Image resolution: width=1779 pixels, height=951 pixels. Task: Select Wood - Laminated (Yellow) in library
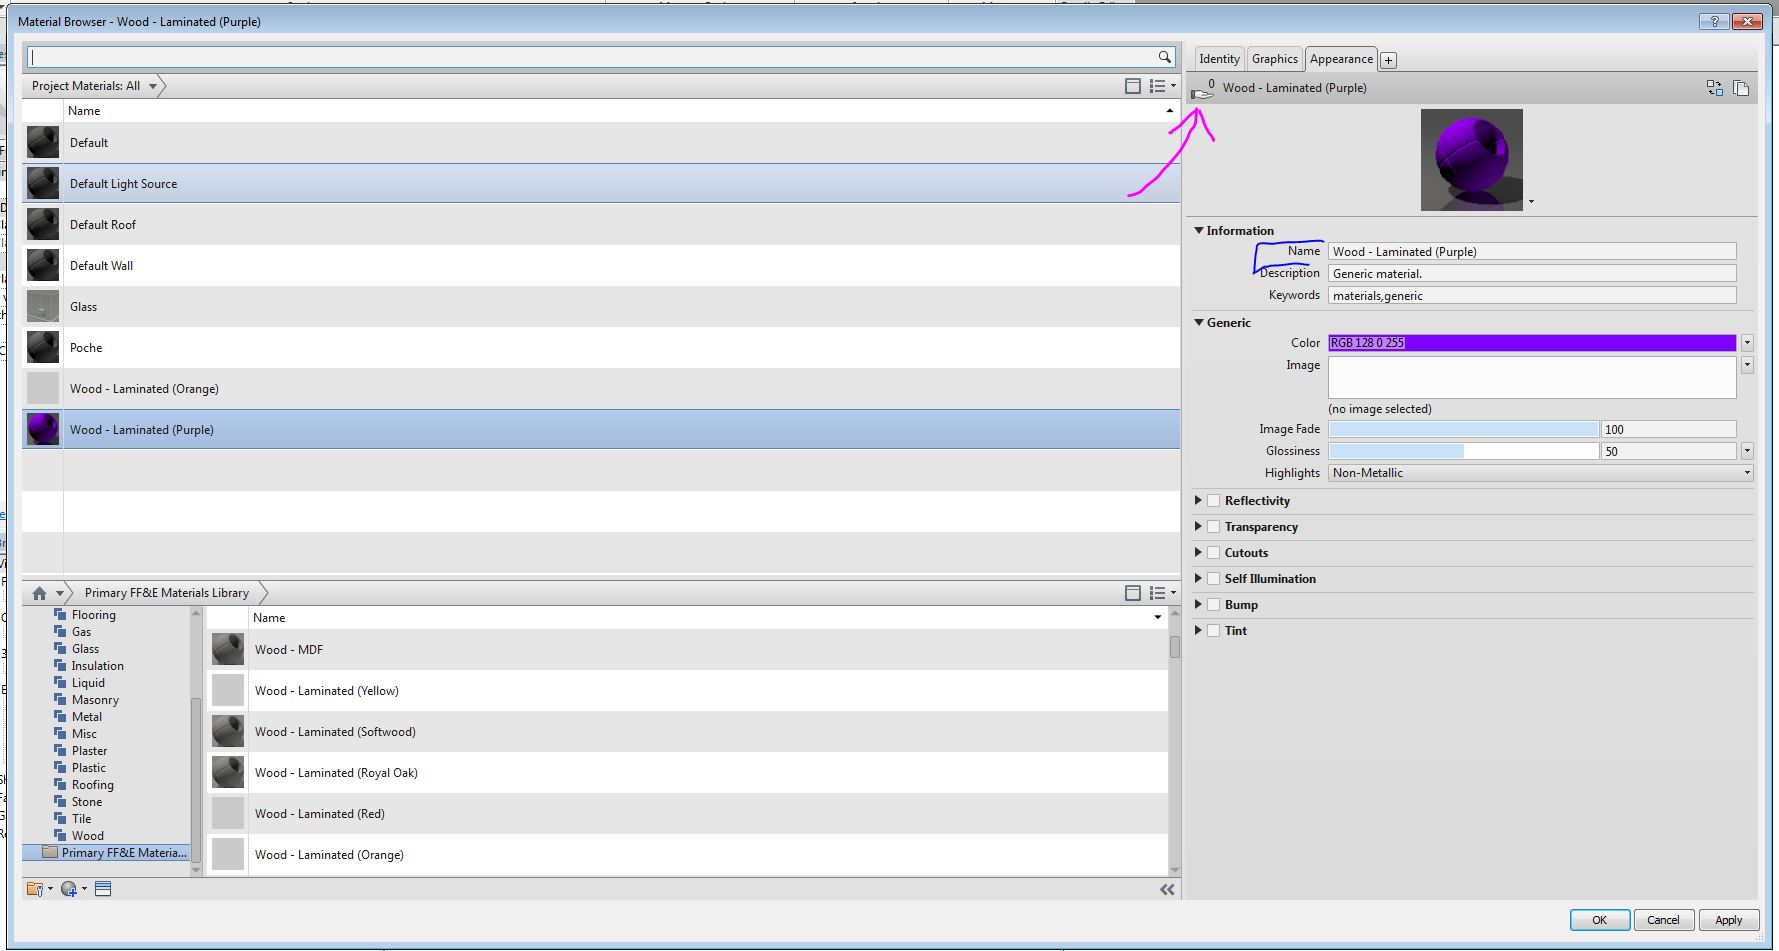click(x=687, y=691)
